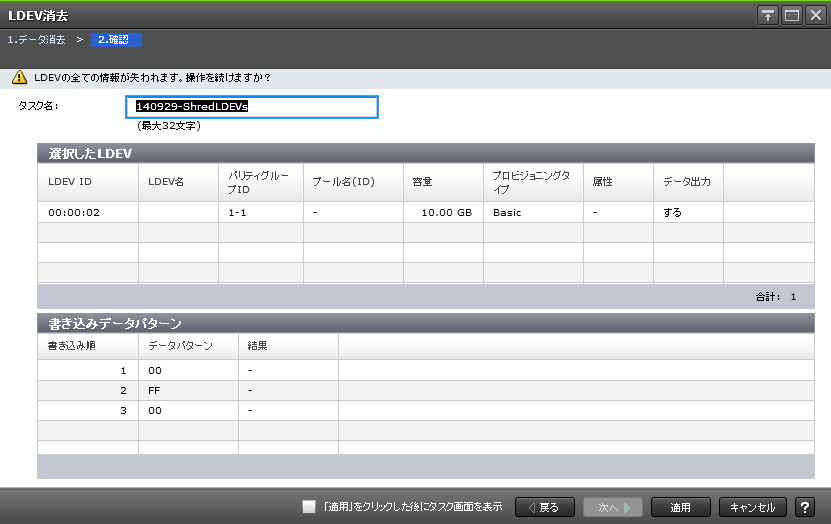Go to step 1.データ消去 in breadcrumb

(x=37, y=39)
